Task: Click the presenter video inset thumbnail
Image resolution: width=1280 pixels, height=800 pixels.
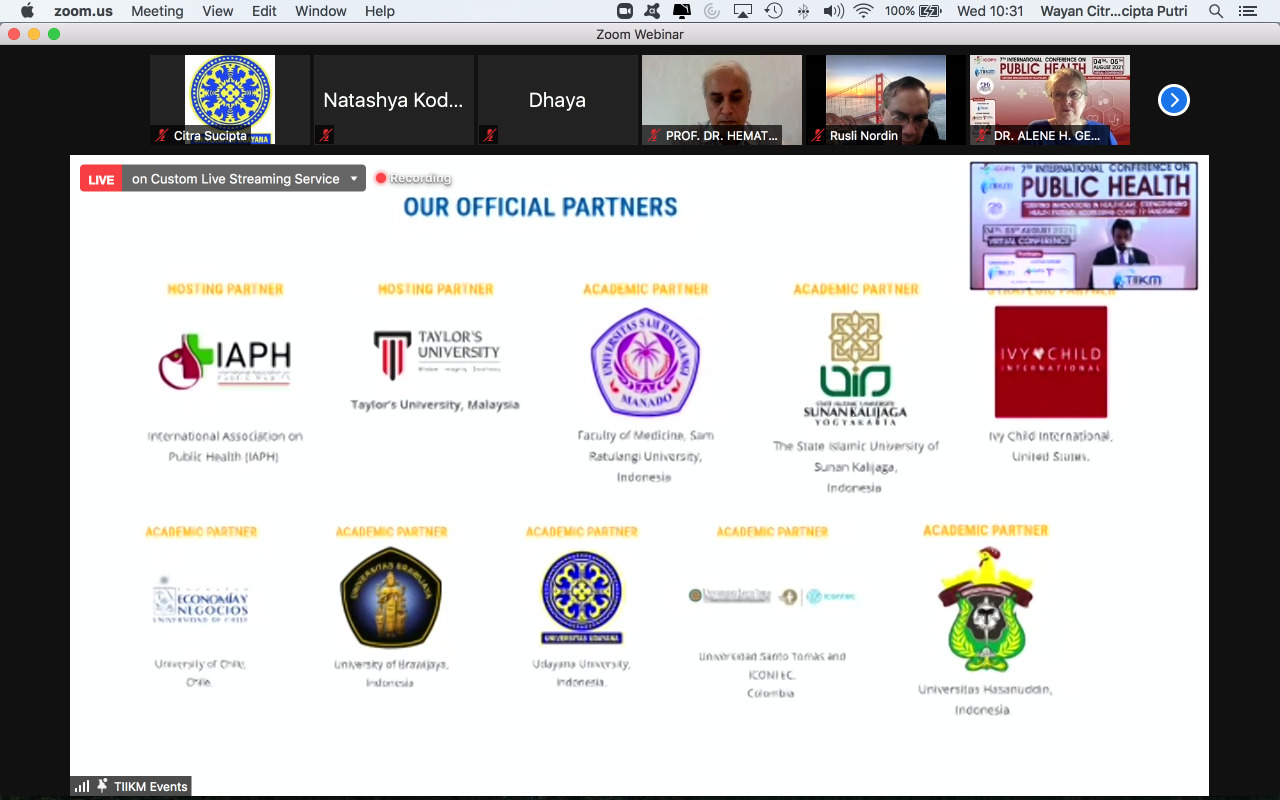Action: [x=1084, y=226]
